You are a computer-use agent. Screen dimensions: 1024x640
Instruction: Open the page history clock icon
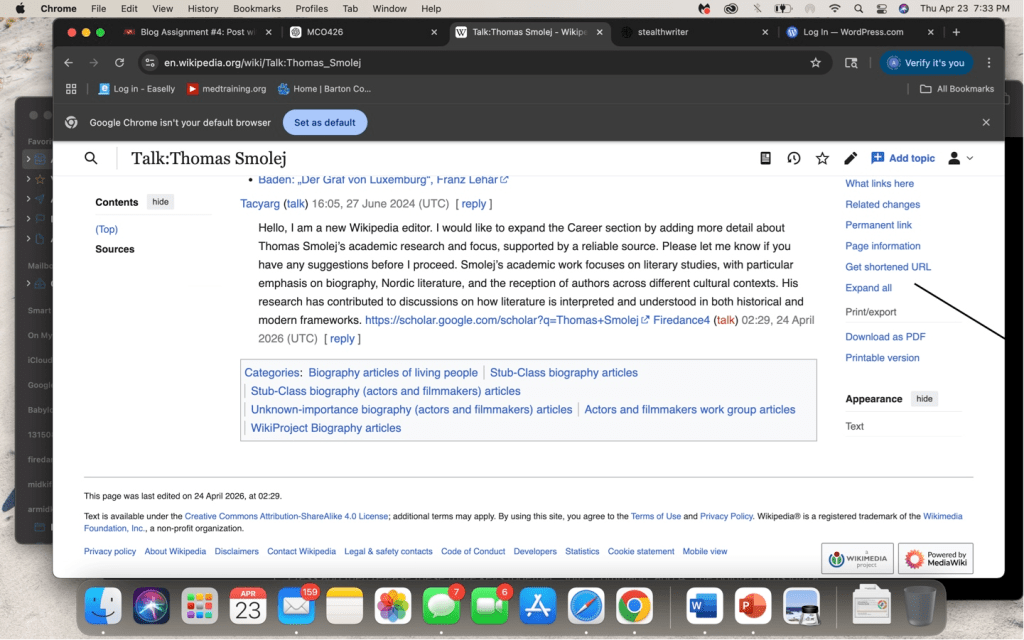point(794,158)
